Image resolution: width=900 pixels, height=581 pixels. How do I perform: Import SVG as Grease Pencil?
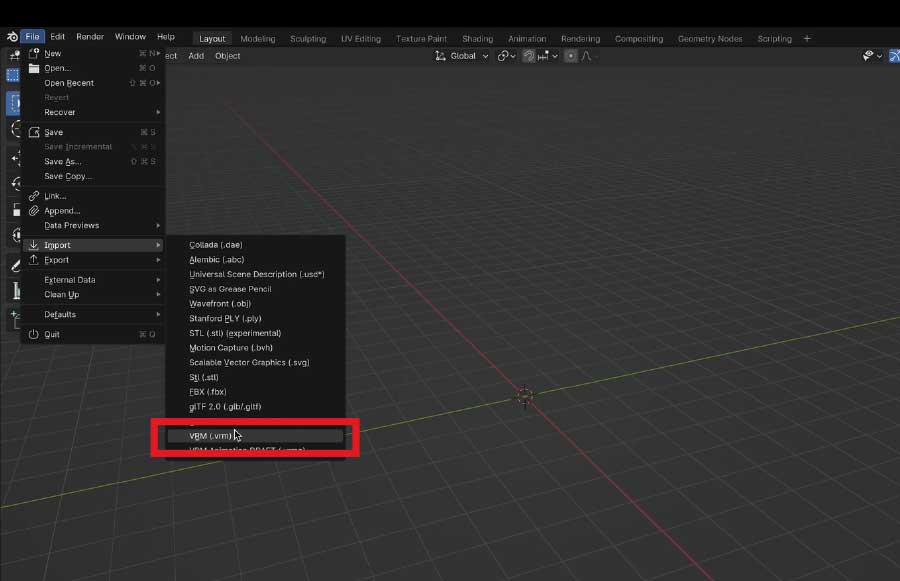click(x=255, y=289)
